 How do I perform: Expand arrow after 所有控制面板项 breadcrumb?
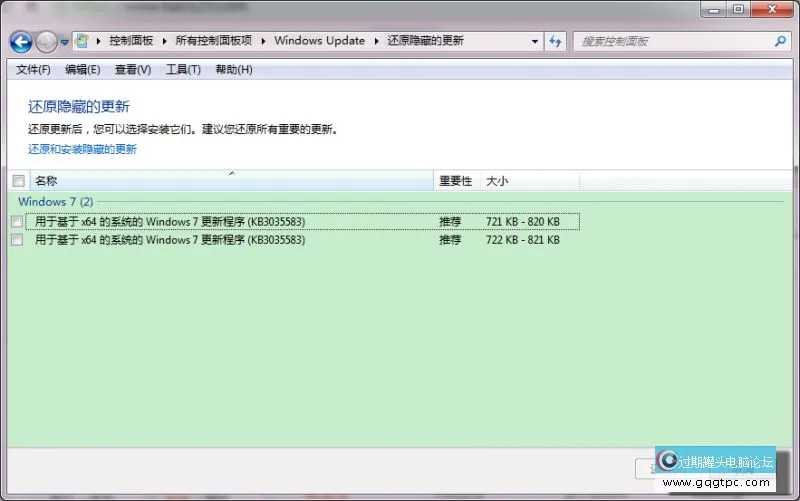point(263,41)
